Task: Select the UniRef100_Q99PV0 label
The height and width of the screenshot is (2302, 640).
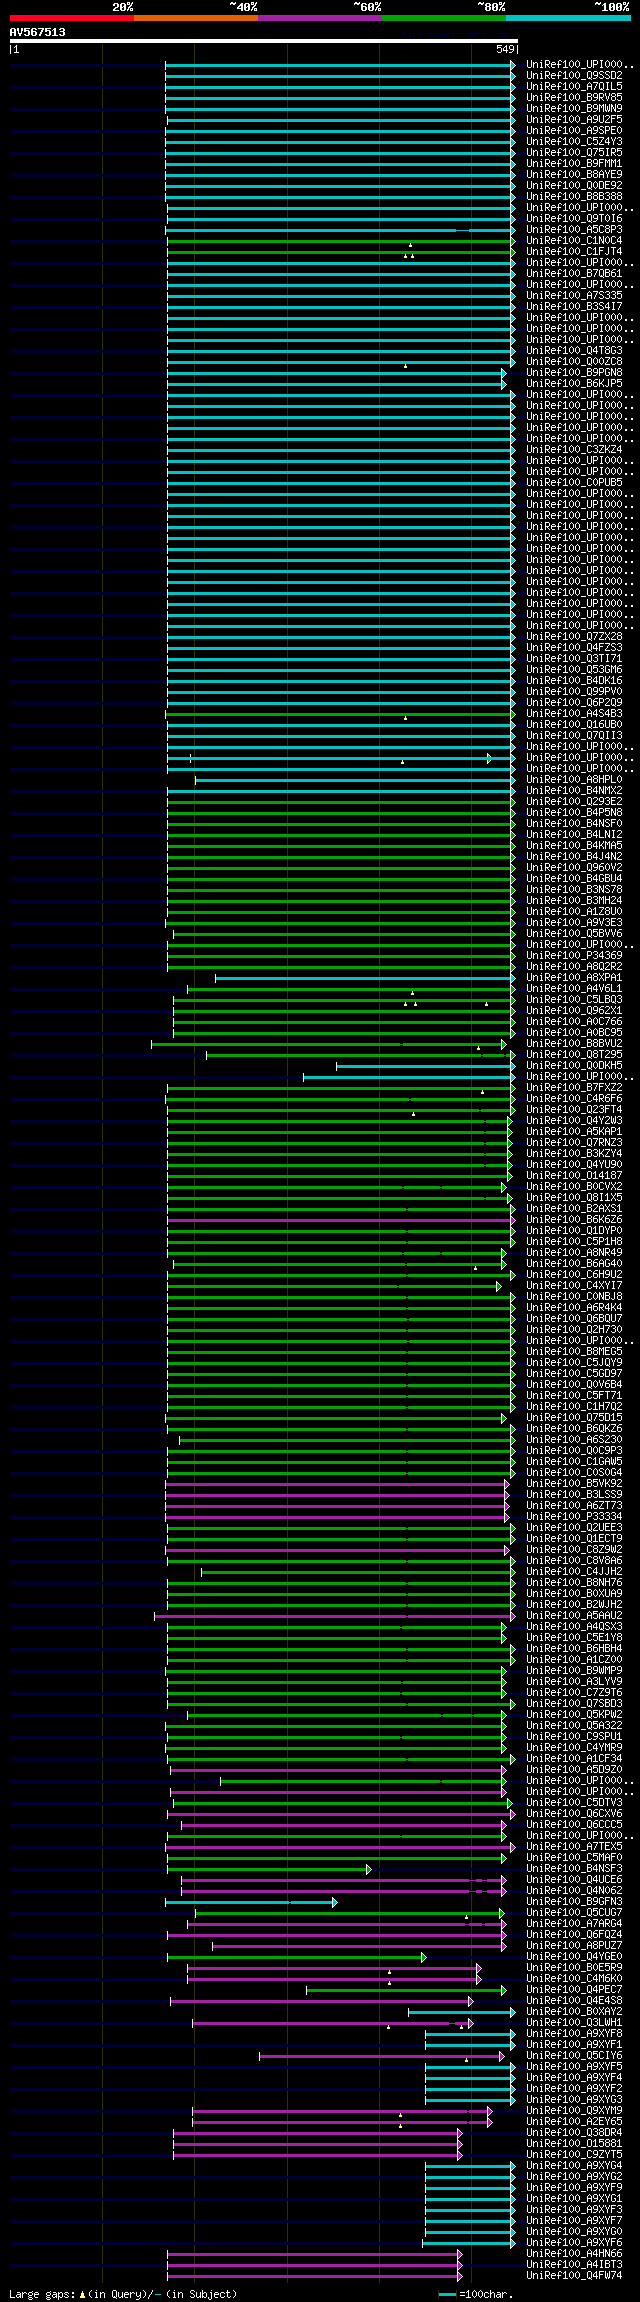Action: click(x=574, y=691)
